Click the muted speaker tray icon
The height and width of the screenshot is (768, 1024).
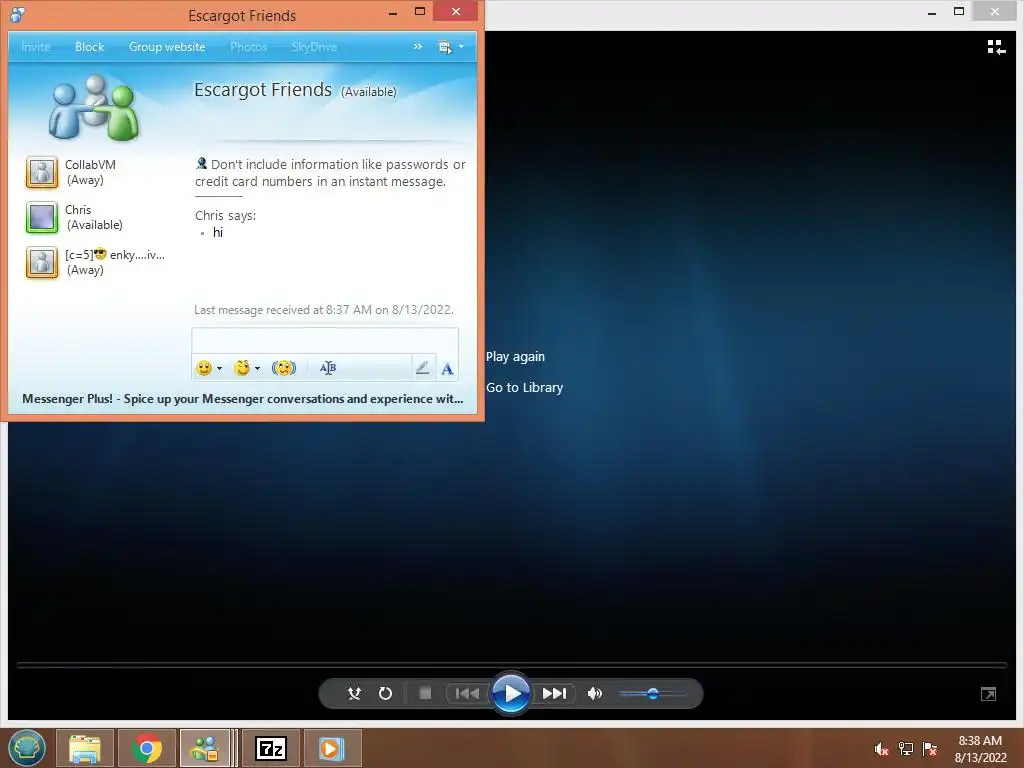[x=882, y=750]
